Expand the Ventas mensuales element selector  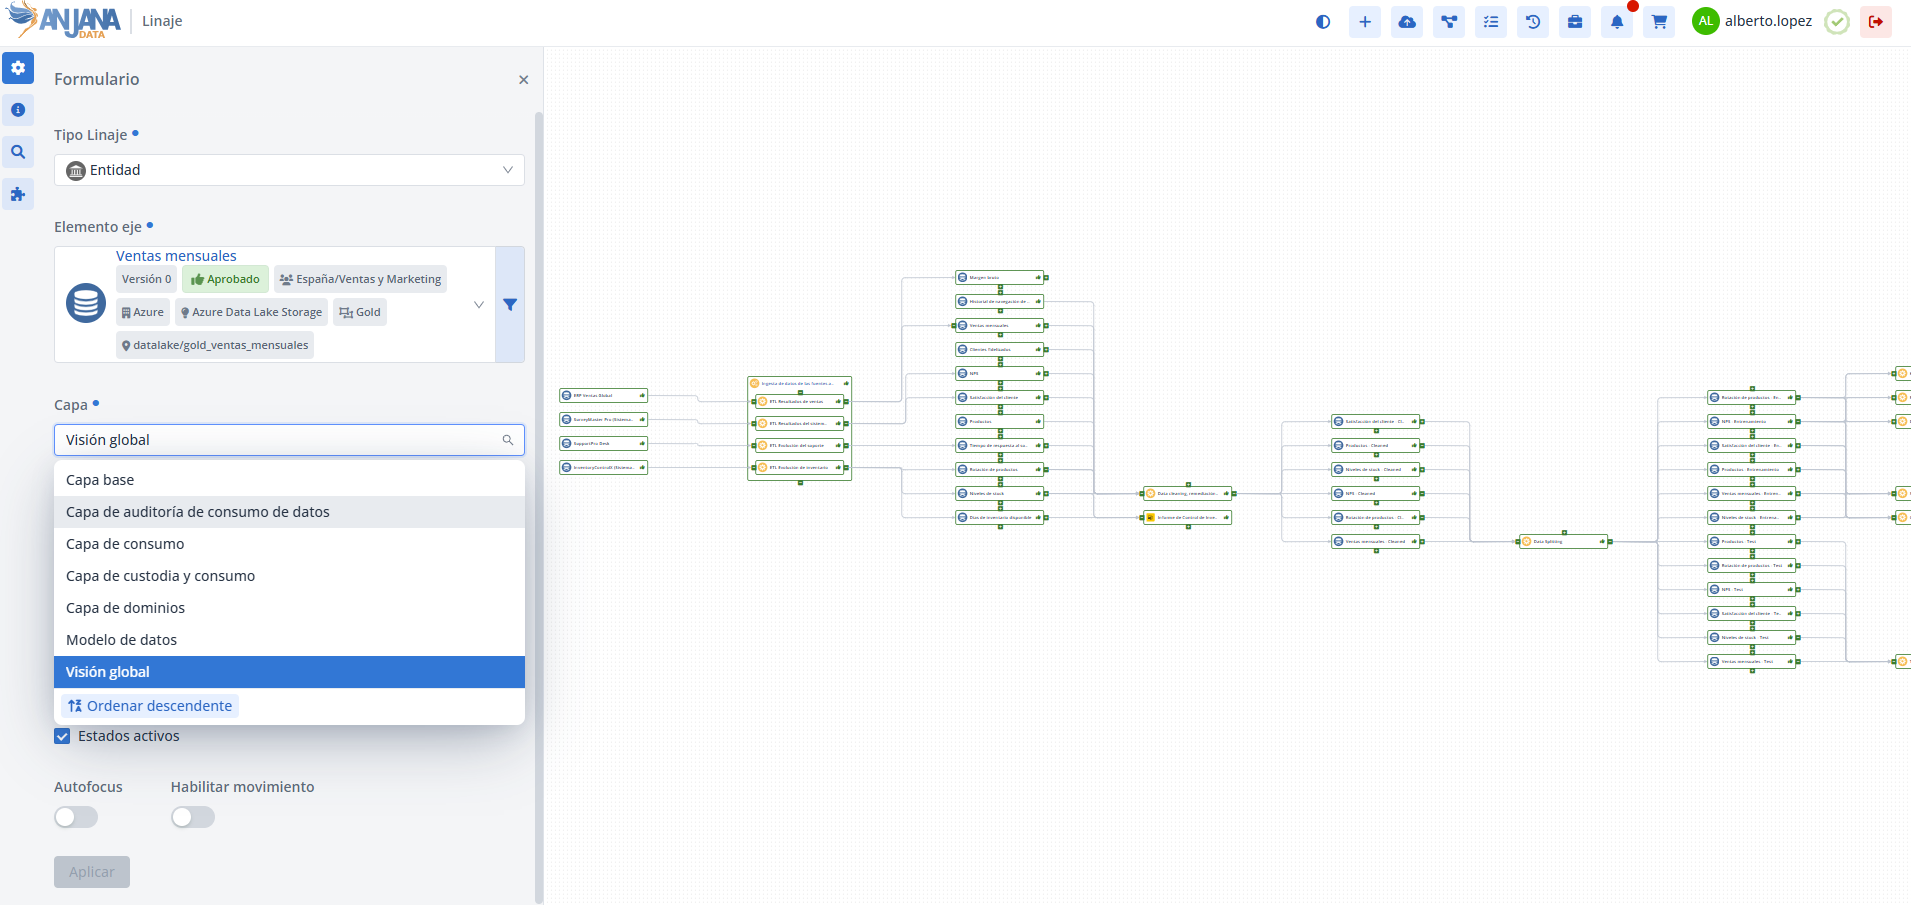478,305
